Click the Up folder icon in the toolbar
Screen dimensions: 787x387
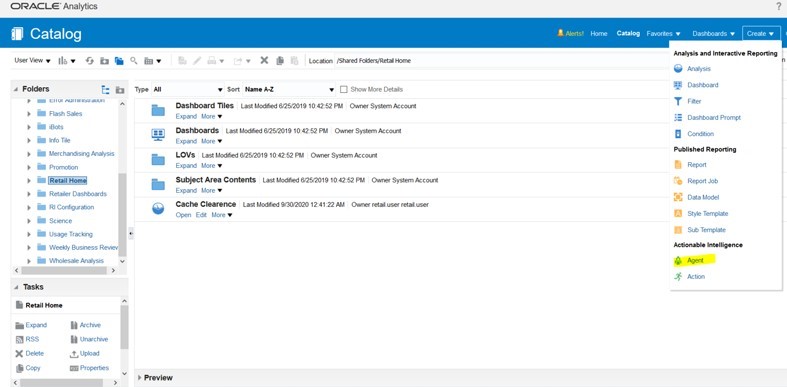[x=104, y=61]
